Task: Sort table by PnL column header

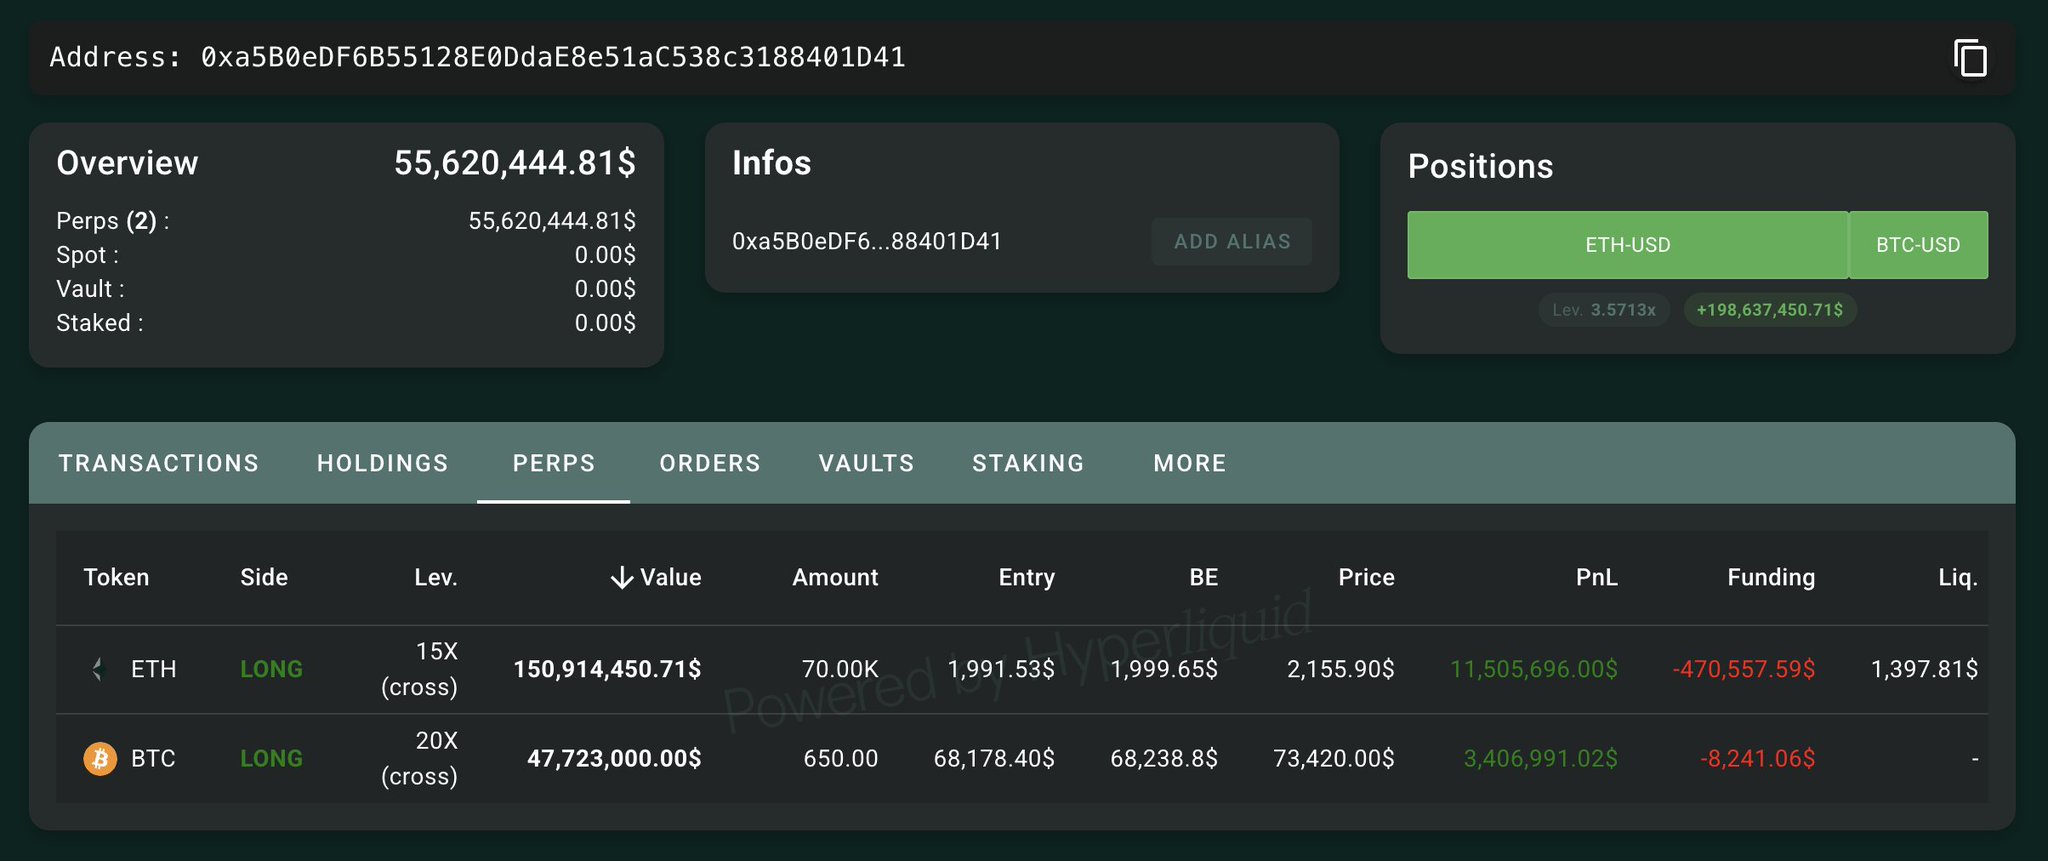Action: coord(1596,577)
